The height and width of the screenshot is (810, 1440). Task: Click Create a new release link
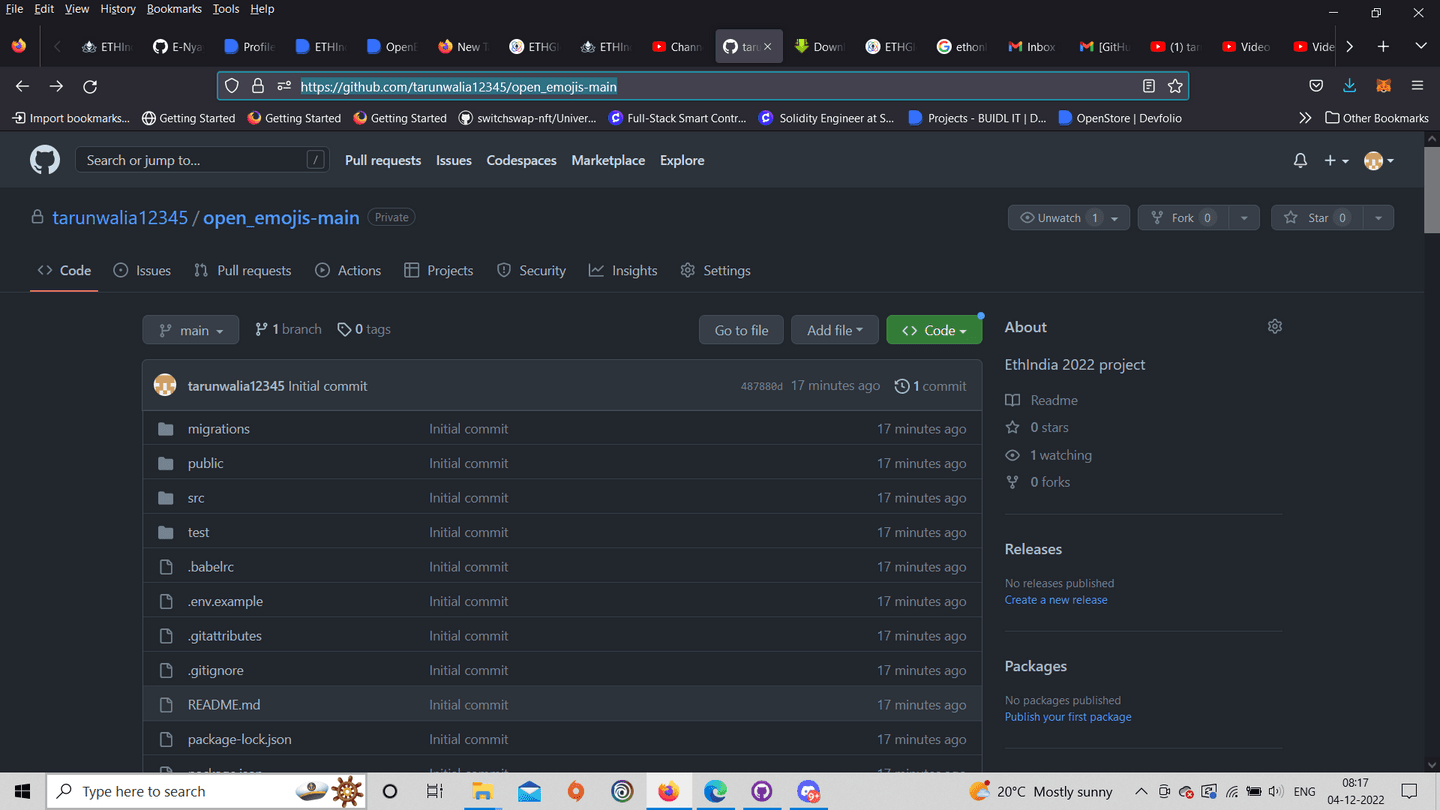coord(1056,600)
